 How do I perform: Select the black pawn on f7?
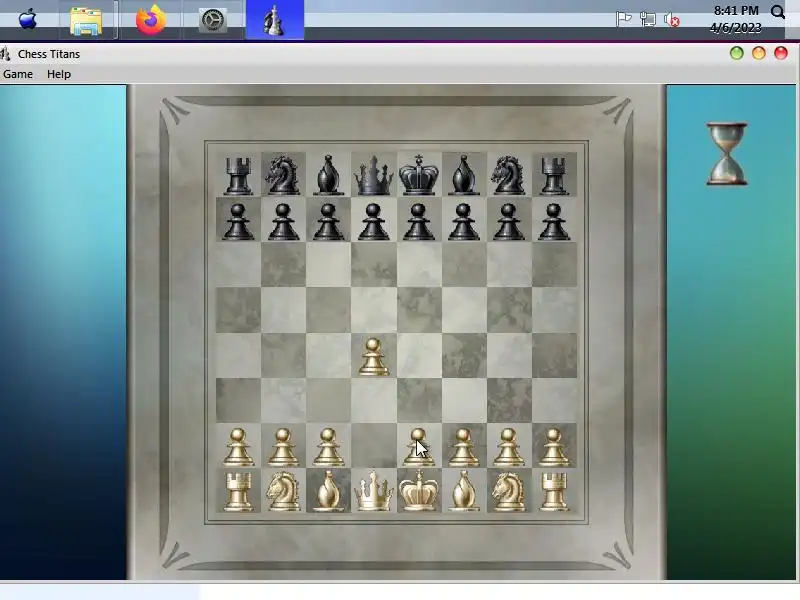point(463,221)
